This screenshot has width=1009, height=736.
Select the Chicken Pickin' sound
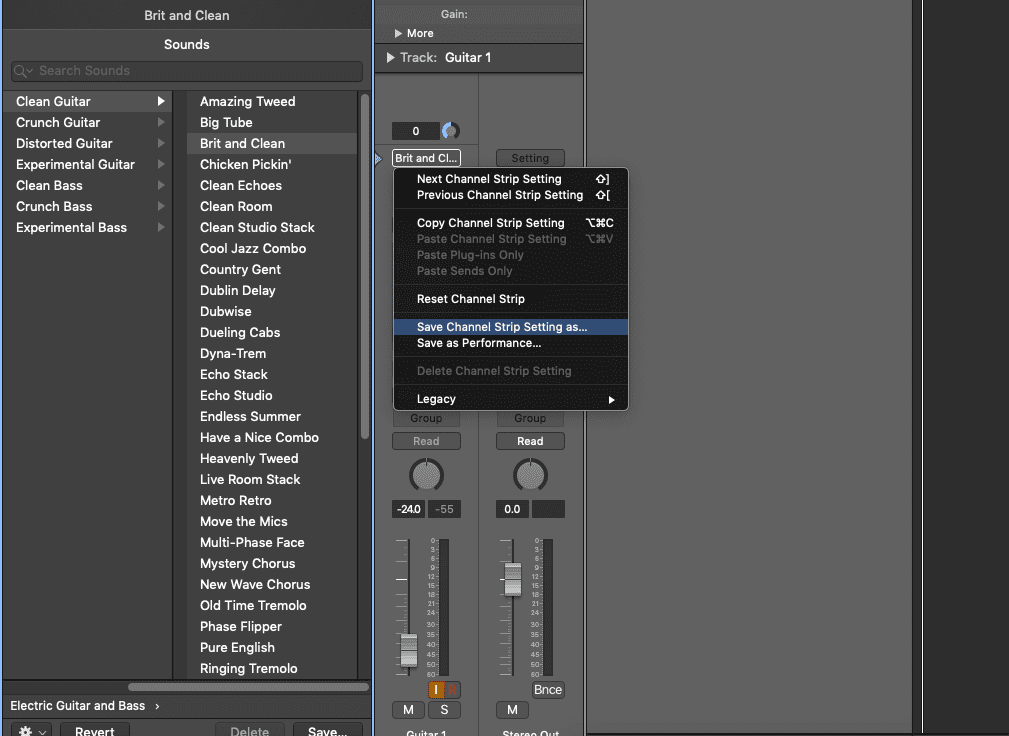pyautogui.click(x=272, y=164)
